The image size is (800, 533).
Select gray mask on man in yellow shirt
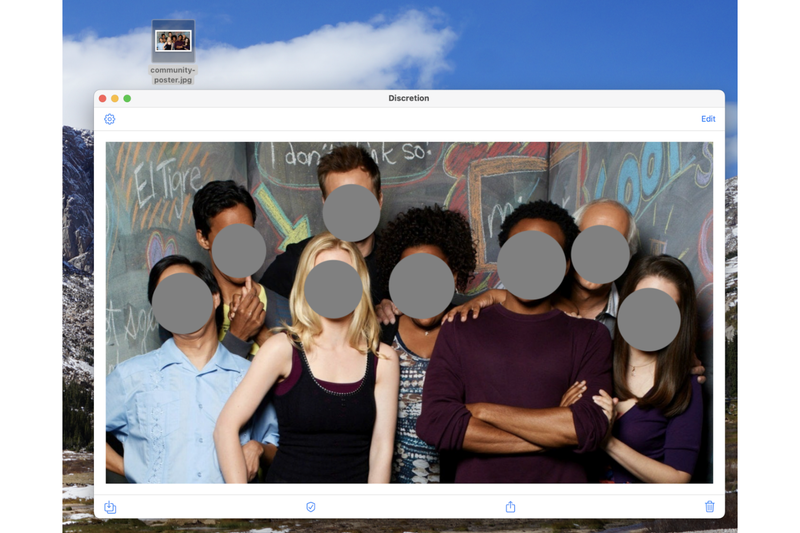click(239, 251)
